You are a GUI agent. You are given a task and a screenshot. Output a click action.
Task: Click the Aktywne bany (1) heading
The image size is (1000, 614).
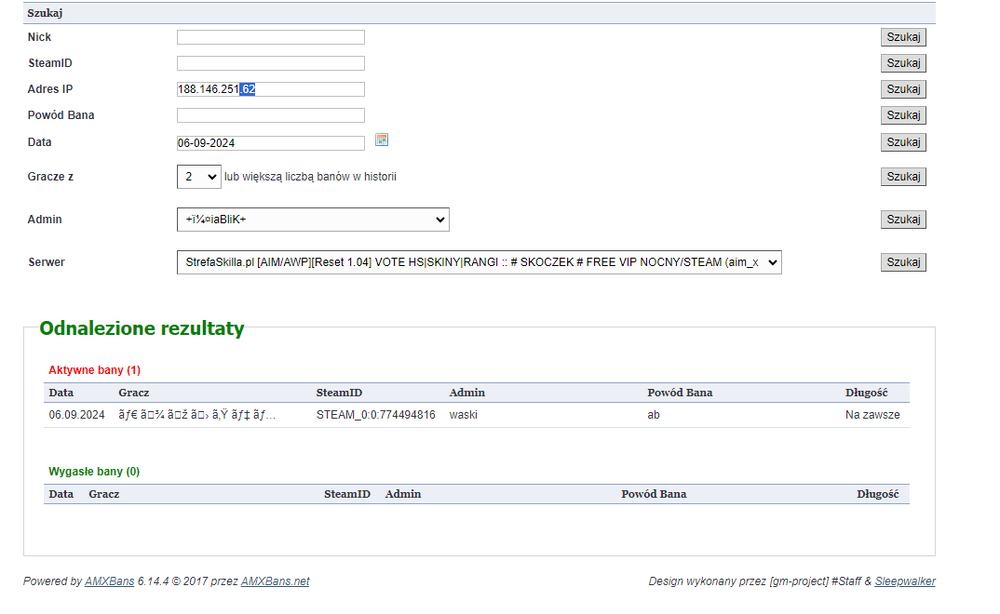tap(94, 370)
